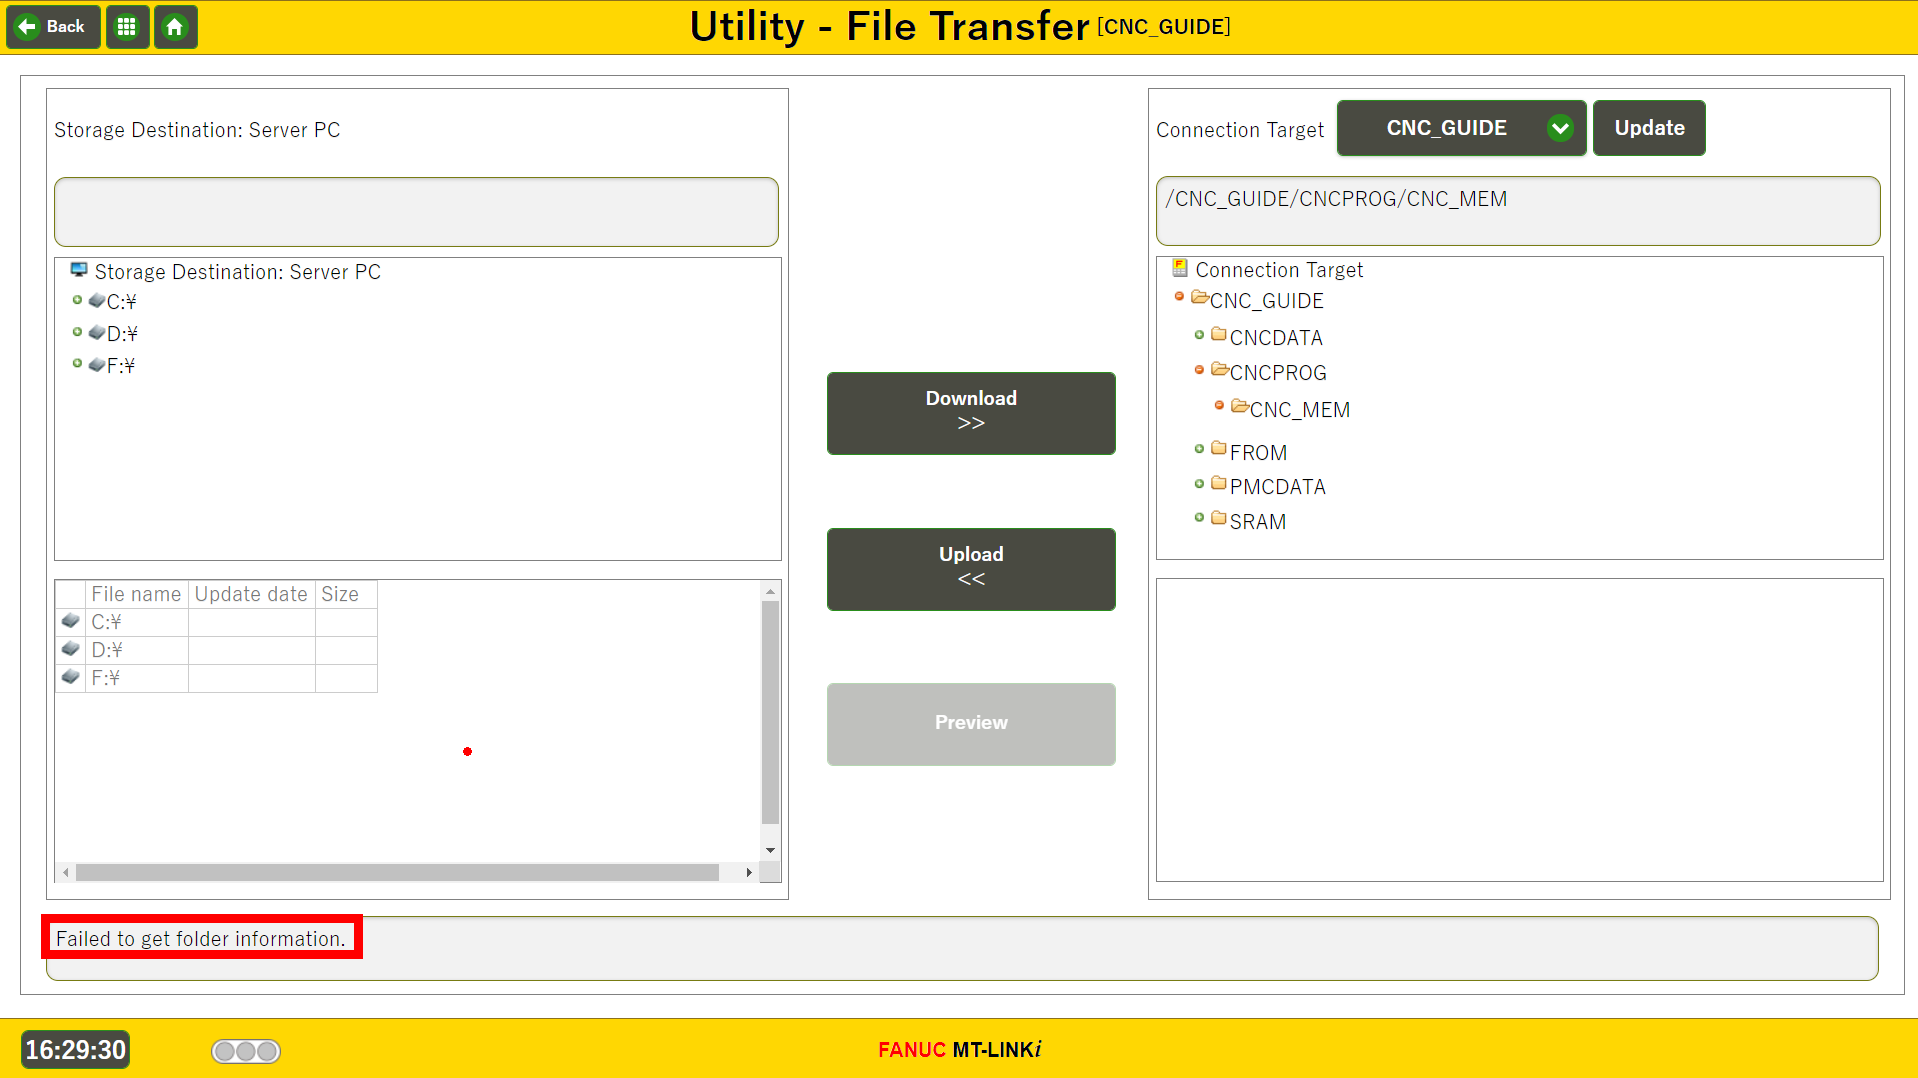Expand the FROM folder node

pyautogui.click(x=1199, y=449)
